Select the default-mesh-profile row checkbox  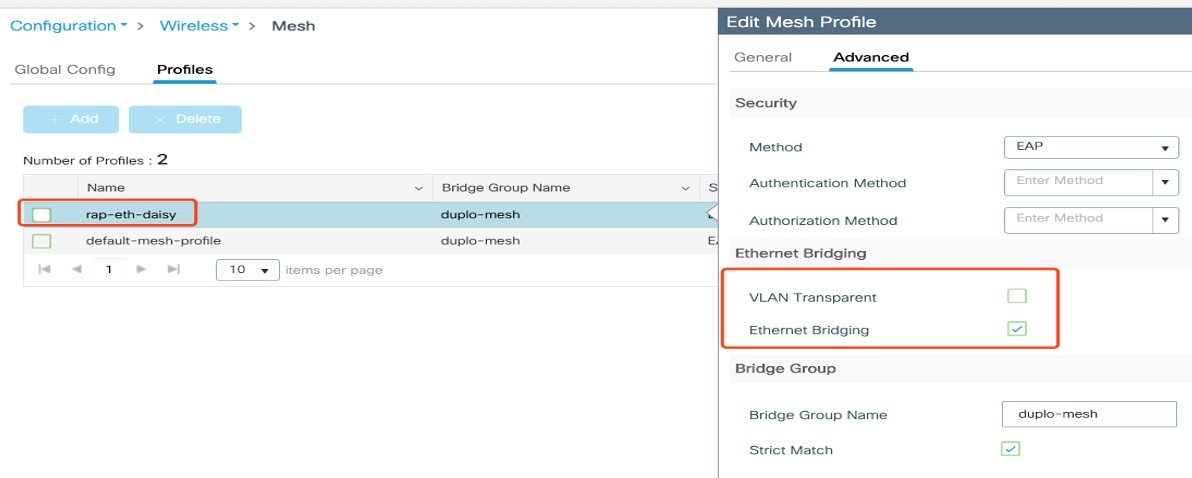42,241
